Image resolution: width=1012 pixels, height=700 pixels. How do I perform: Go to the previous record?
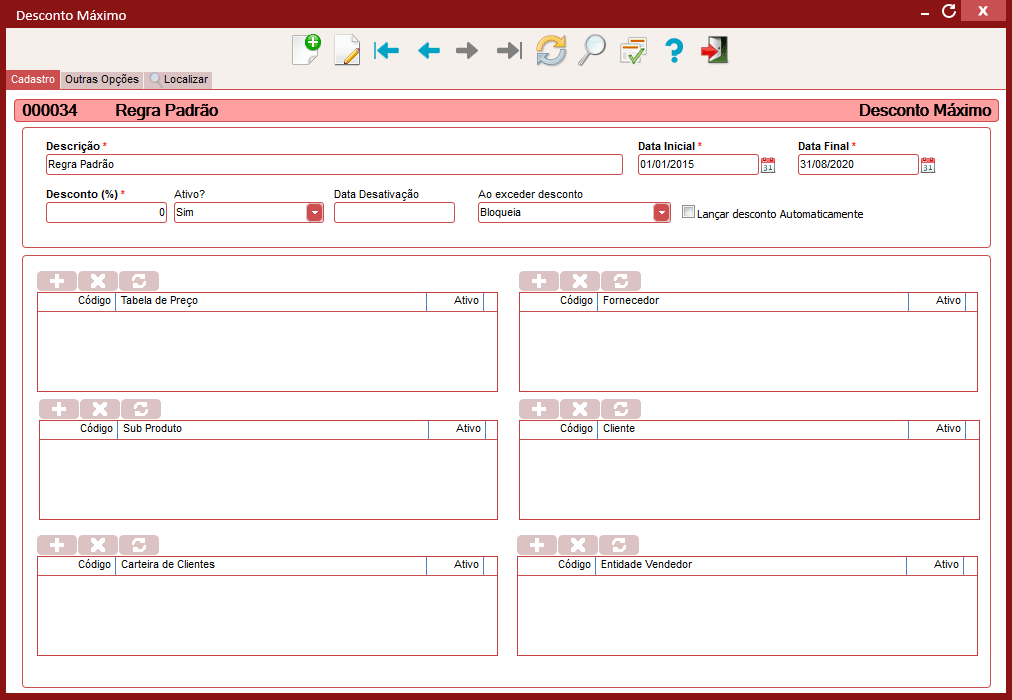tap(429, 50)
